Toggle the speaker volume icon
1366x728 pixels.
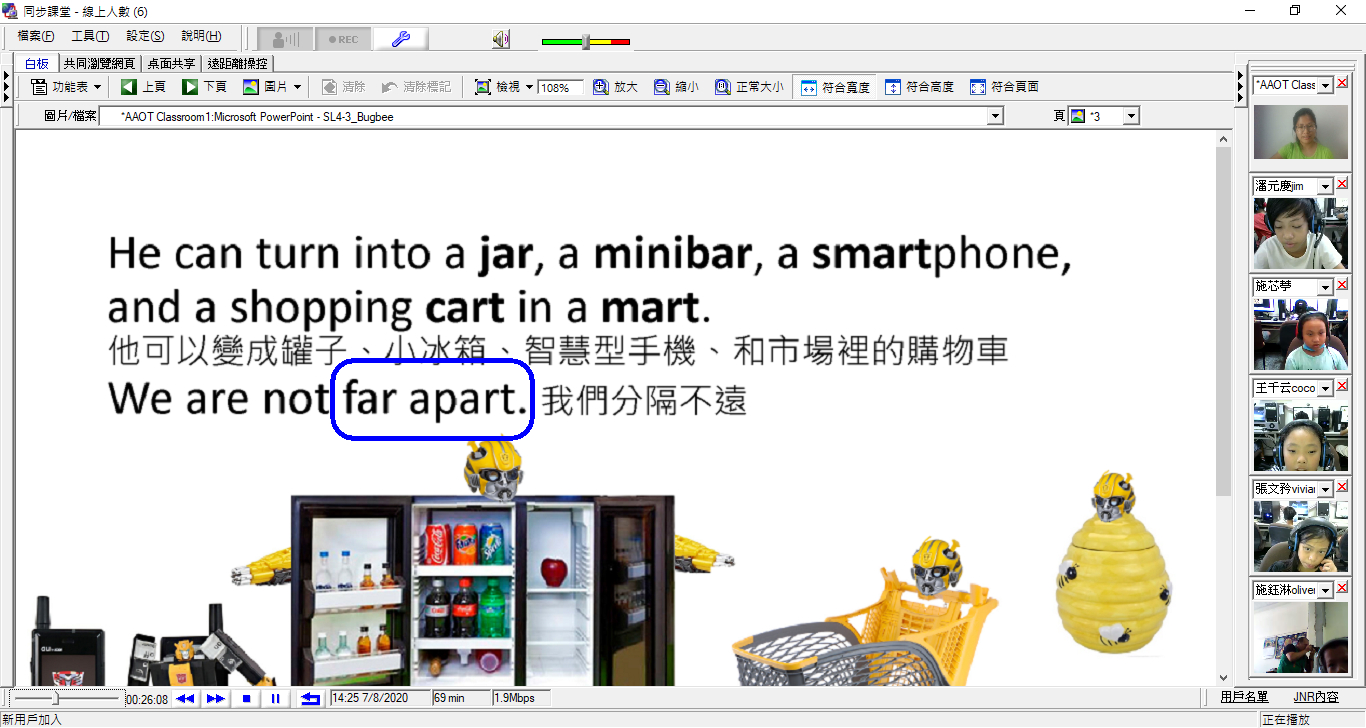point(501,40)
